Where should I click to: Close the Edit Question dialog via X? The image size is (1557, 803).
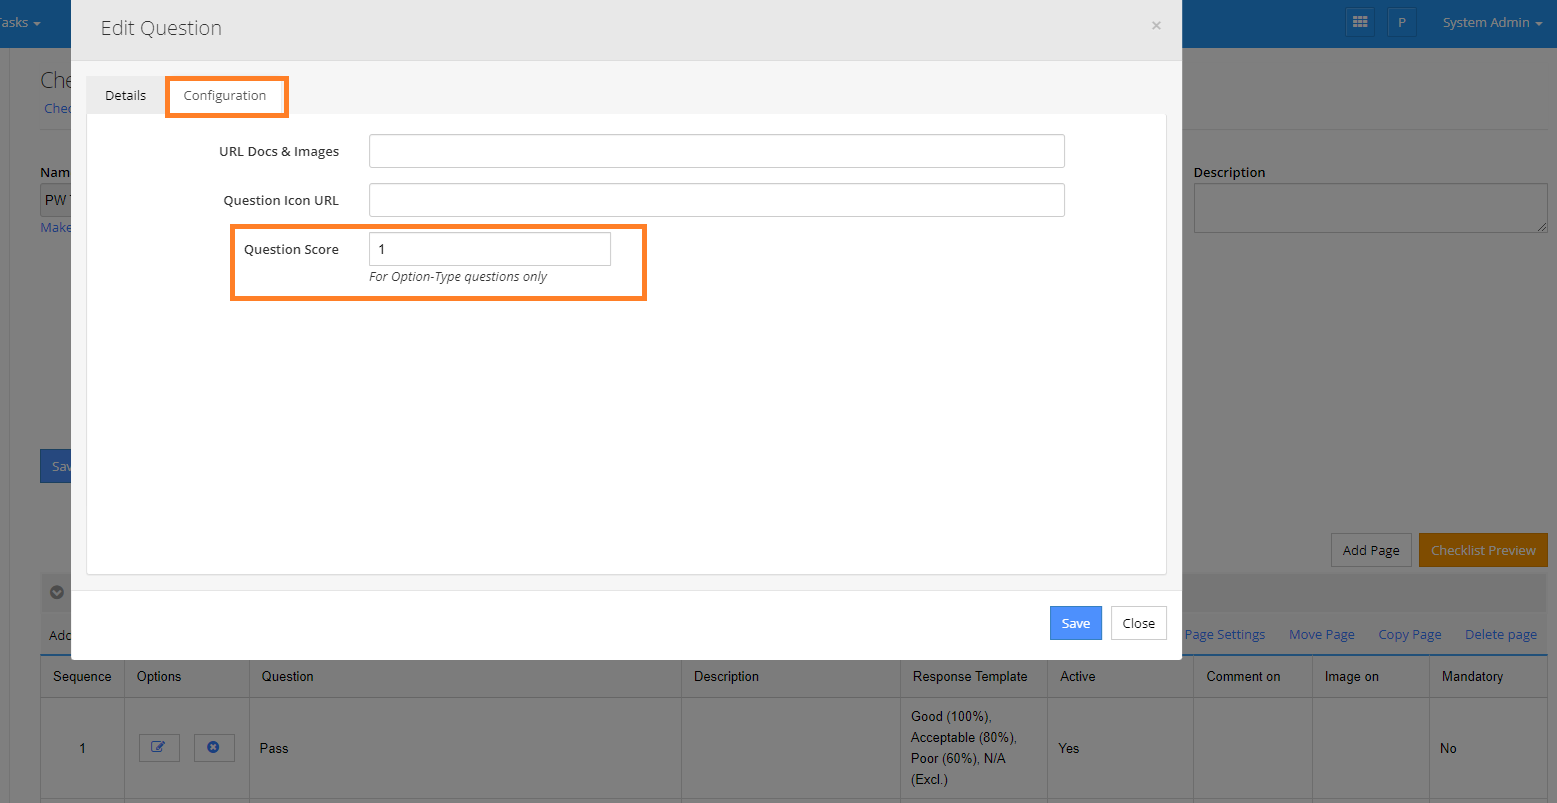(x=1156, y=26)
